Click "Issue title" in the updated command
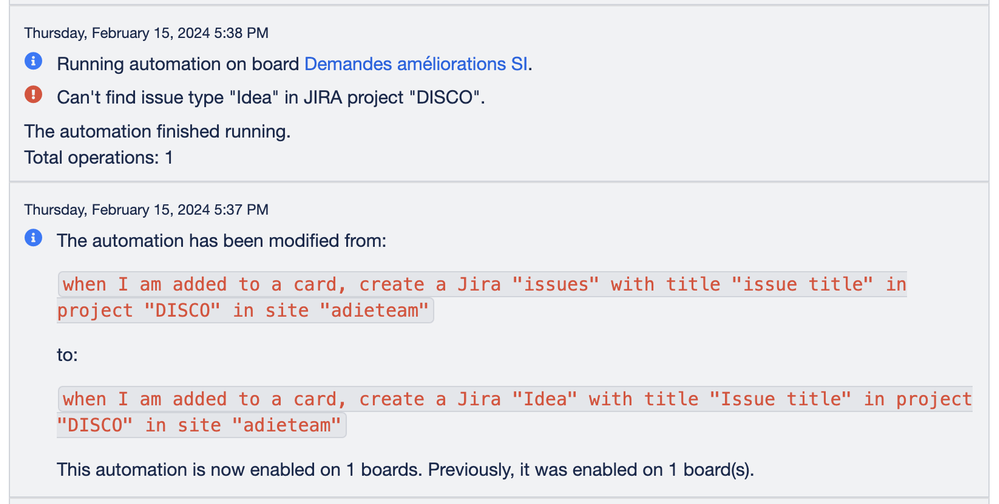Viewport: 999px width, 504px height. pos(780,399)
